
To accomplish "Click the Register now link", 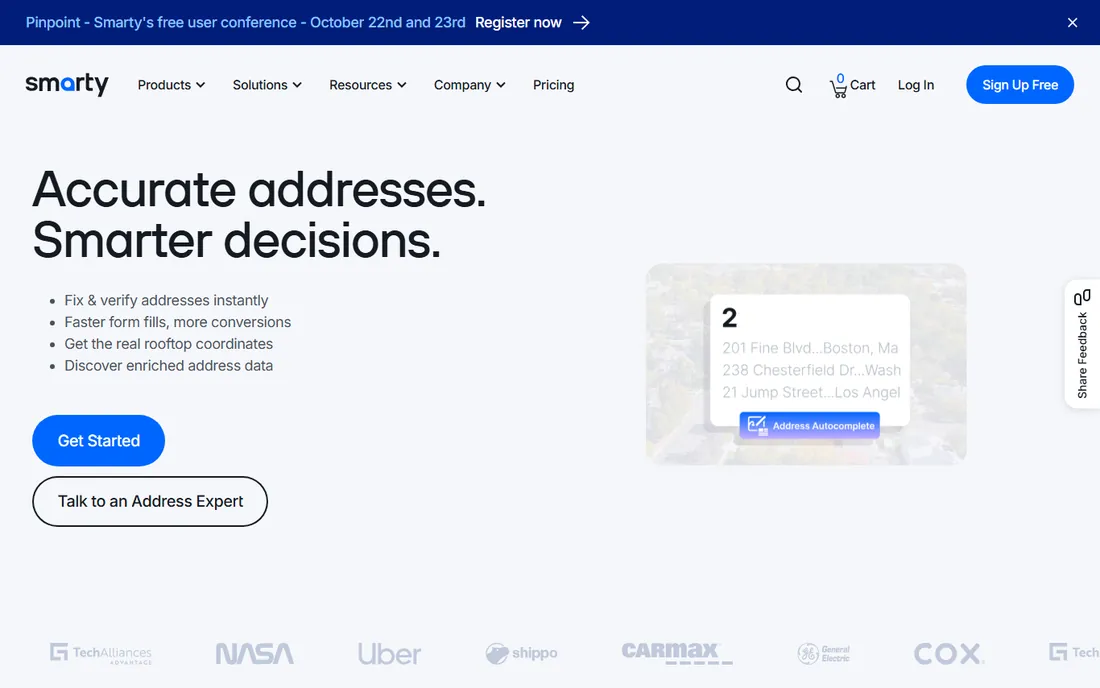I will (x=518, y=22).
